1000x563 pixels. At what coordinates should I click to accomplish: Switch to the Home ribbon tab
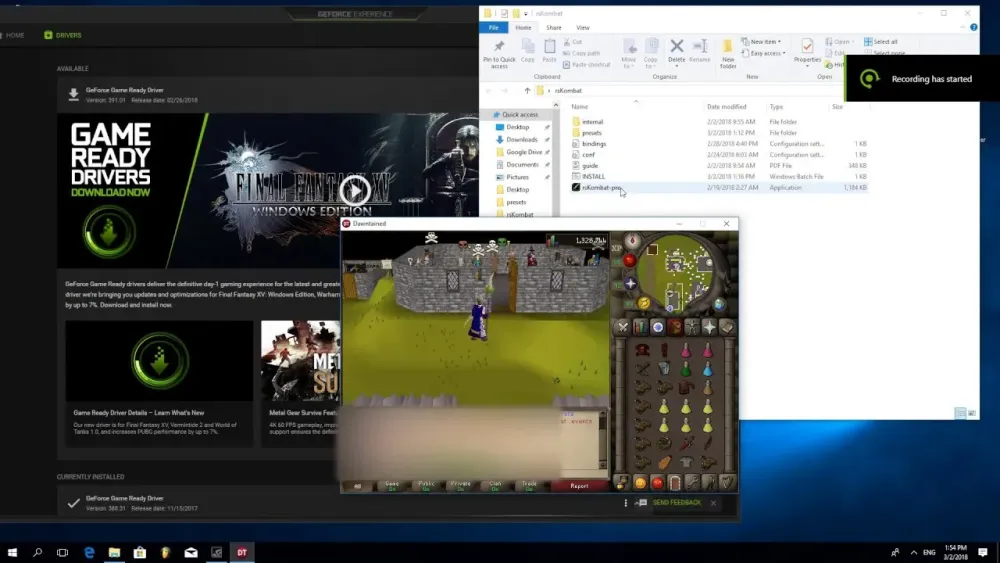(x=523, y=27)
